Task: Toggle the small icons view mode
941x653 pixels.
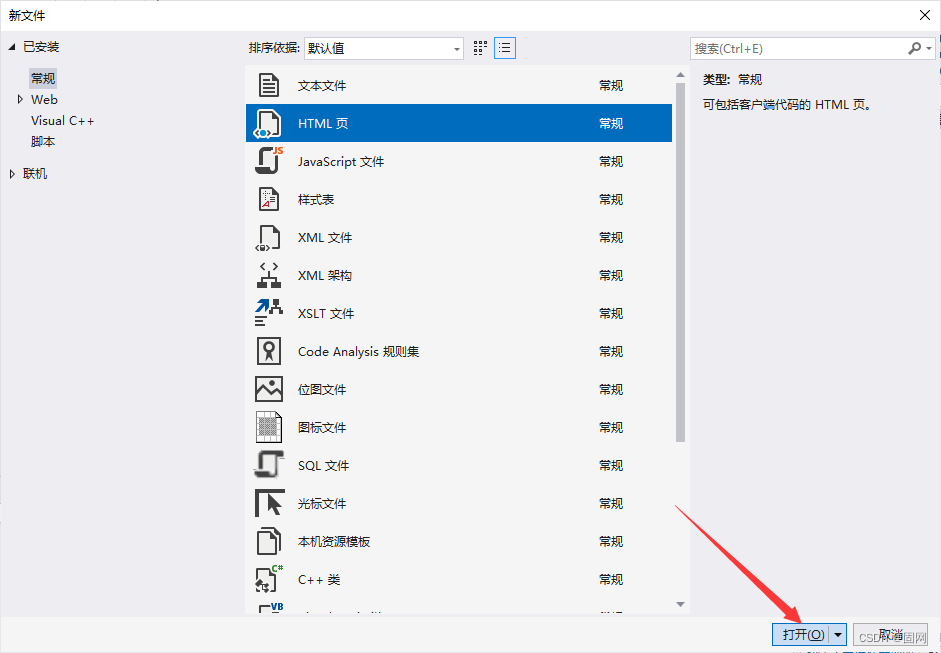Action: [x=478, y=47]
